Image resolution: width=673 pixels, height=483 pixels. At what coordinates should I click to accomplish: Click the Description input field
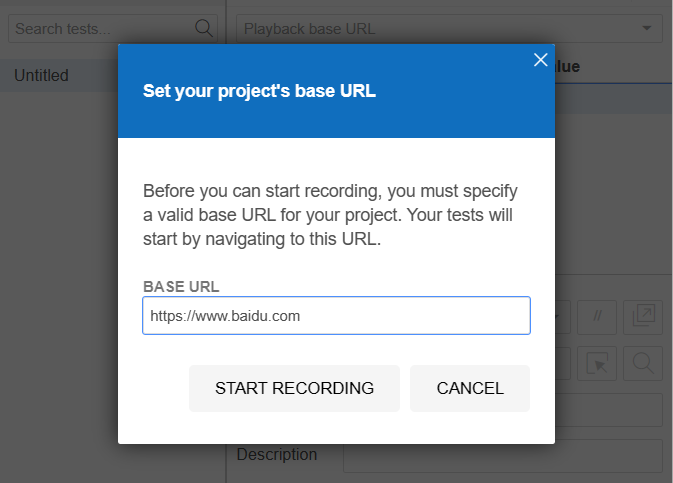click(503, 456)
